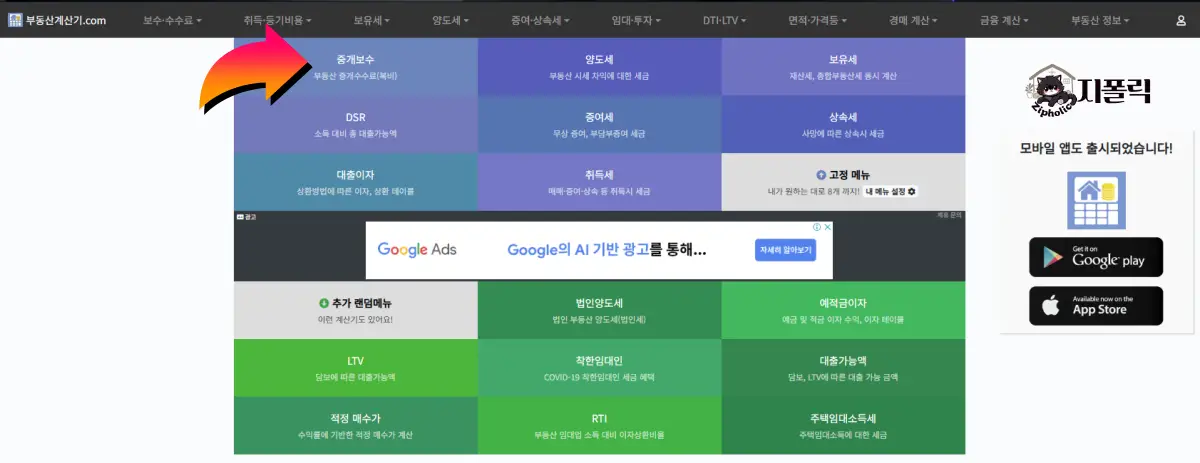The height and width of the screenshot is (463, 1200).
Task: Click the 추가 랜덤메뉴 tile
Action: 355,310
